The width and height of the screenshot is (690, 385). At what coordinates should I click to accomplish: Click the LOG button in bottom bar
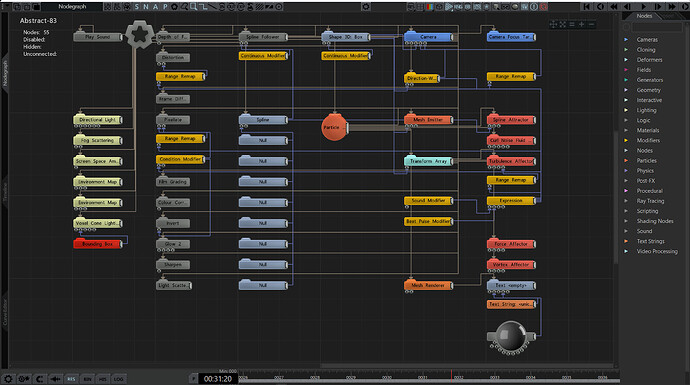coord(118,379)
